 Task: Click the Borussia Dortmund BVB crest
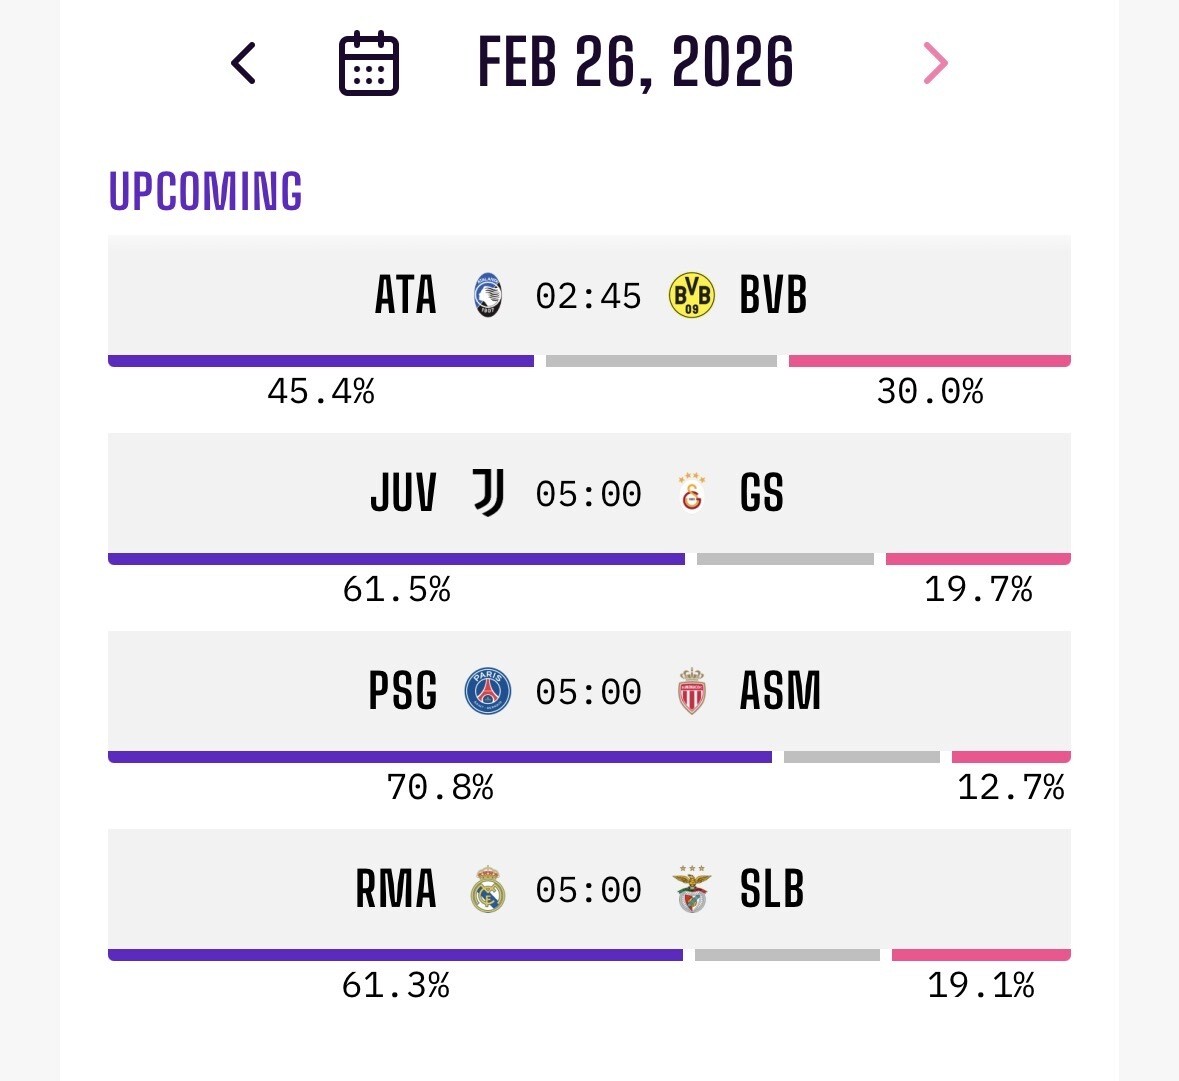pos(691,295)
